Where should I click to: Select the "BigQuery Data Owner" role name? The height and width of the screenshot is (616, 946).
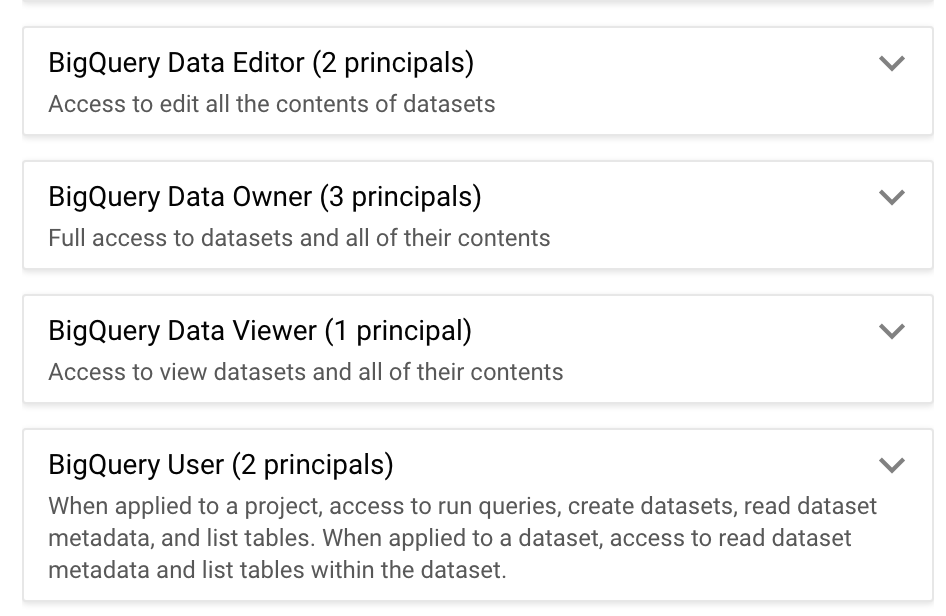pyautogui.click(x=180, y=197)
